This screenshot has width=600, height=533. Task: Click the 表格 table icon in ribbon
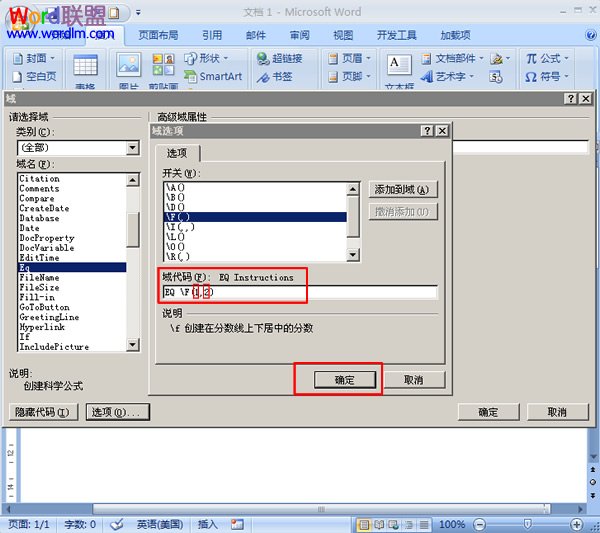tap(85, 68)
